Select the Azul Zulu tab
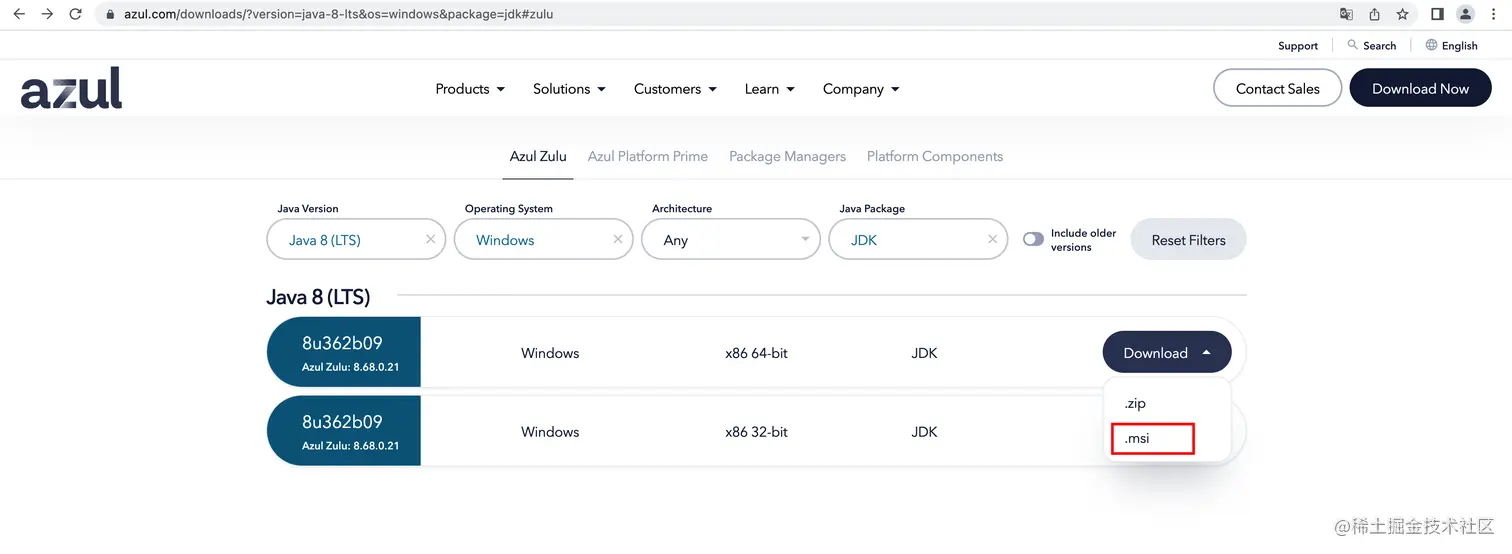 [x=538, y=157]
